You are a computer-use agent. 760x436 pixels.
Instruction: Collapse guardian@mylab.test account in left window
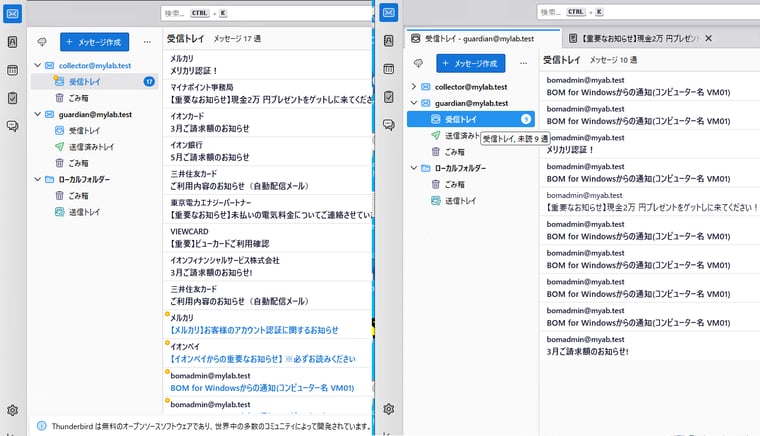click(x=37, y=114)
